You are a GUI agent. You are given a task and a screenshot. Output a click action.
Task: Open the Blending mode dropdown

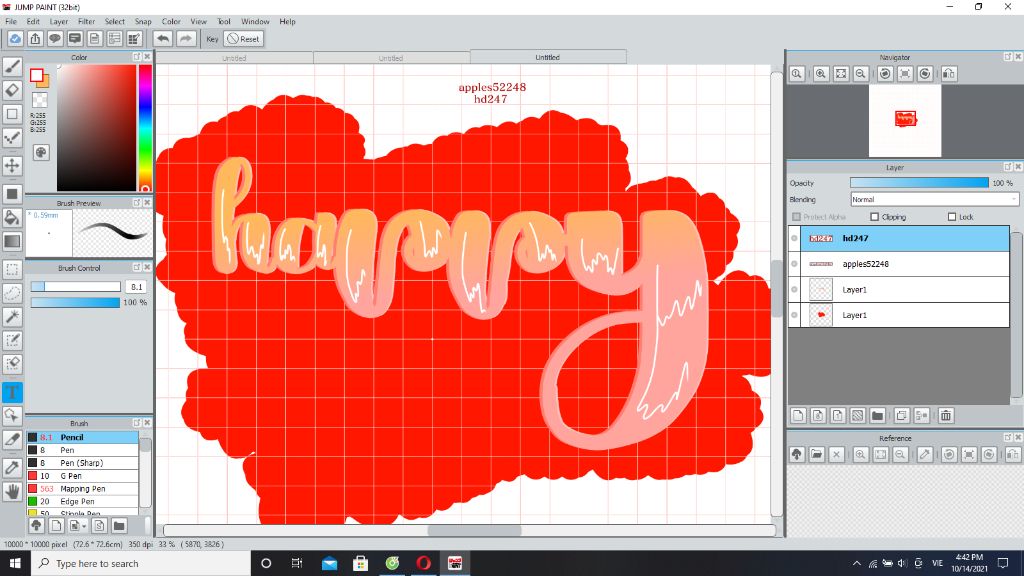coord(934,199)
